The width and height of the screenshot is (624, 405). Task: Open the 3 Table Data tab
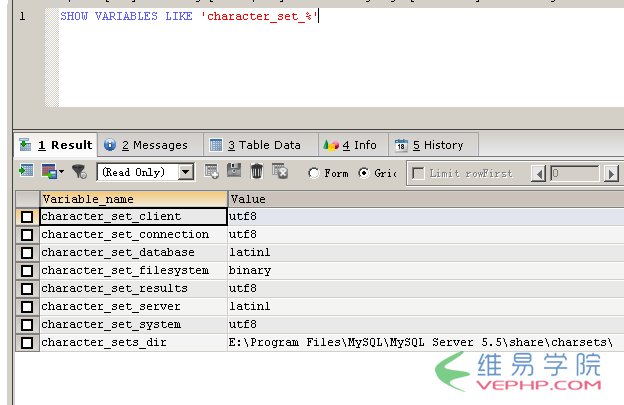click(x=261, y=145)
